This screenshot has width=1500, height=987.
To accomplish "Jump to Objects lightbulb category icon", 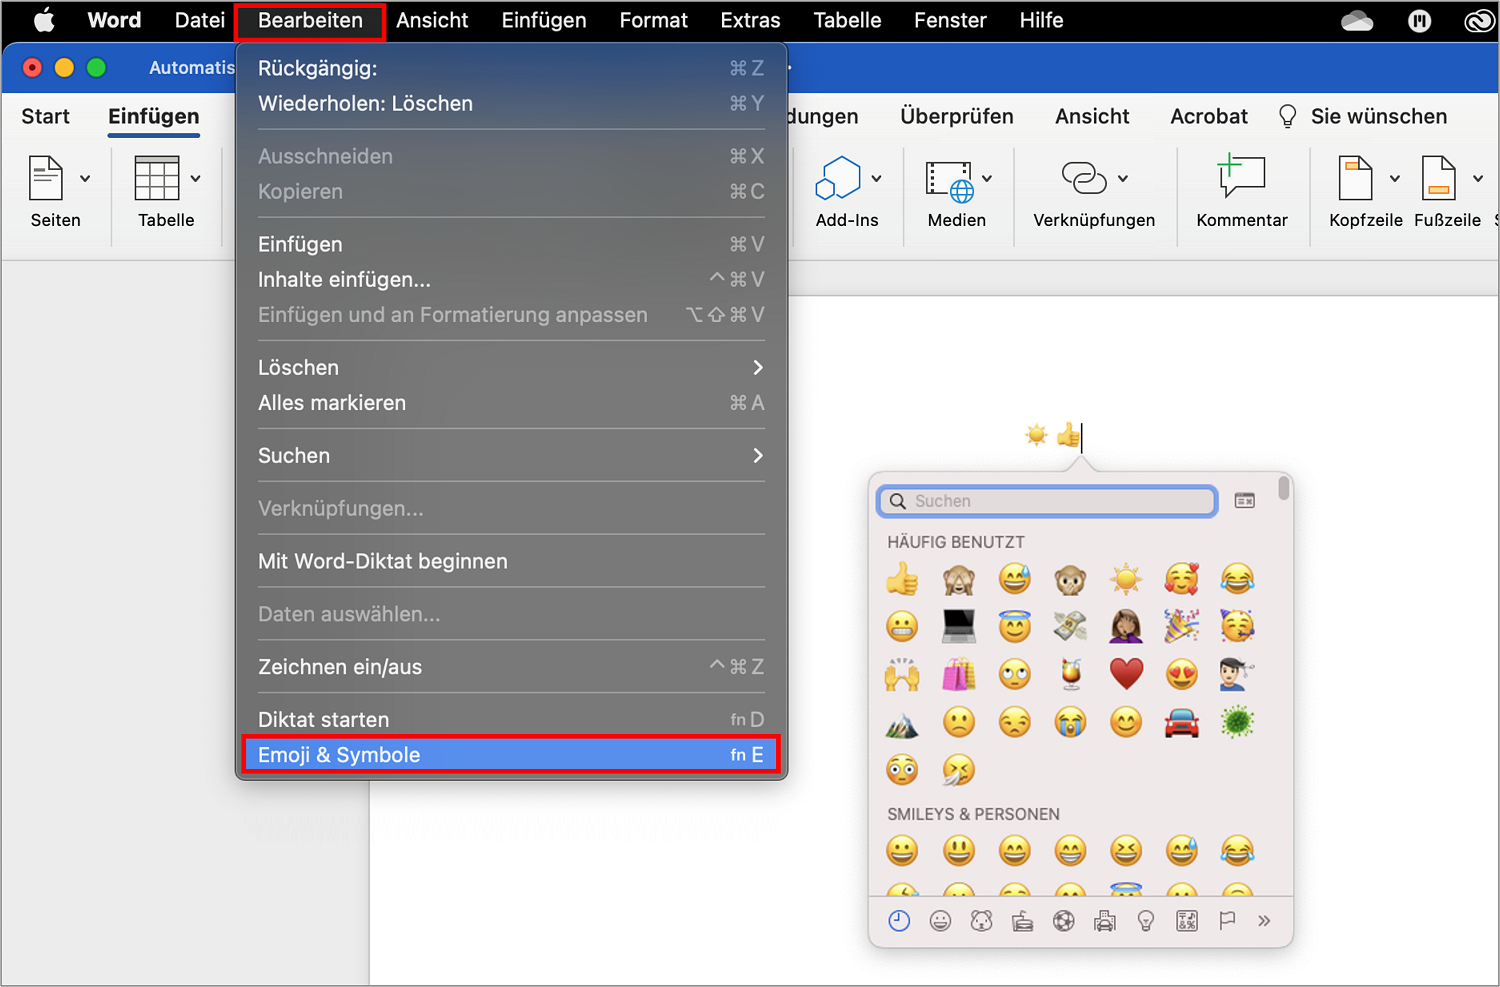I will tap(1146, 921).
